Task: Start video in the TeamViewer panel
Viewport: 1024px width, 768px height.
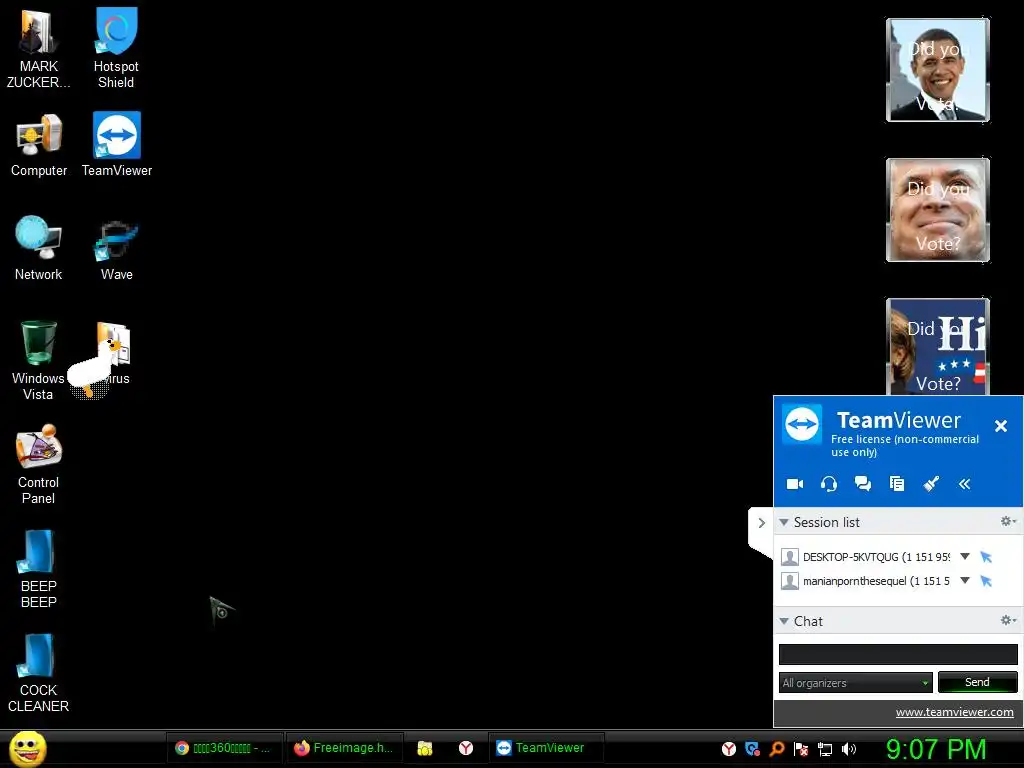Action: coord(795,484)
